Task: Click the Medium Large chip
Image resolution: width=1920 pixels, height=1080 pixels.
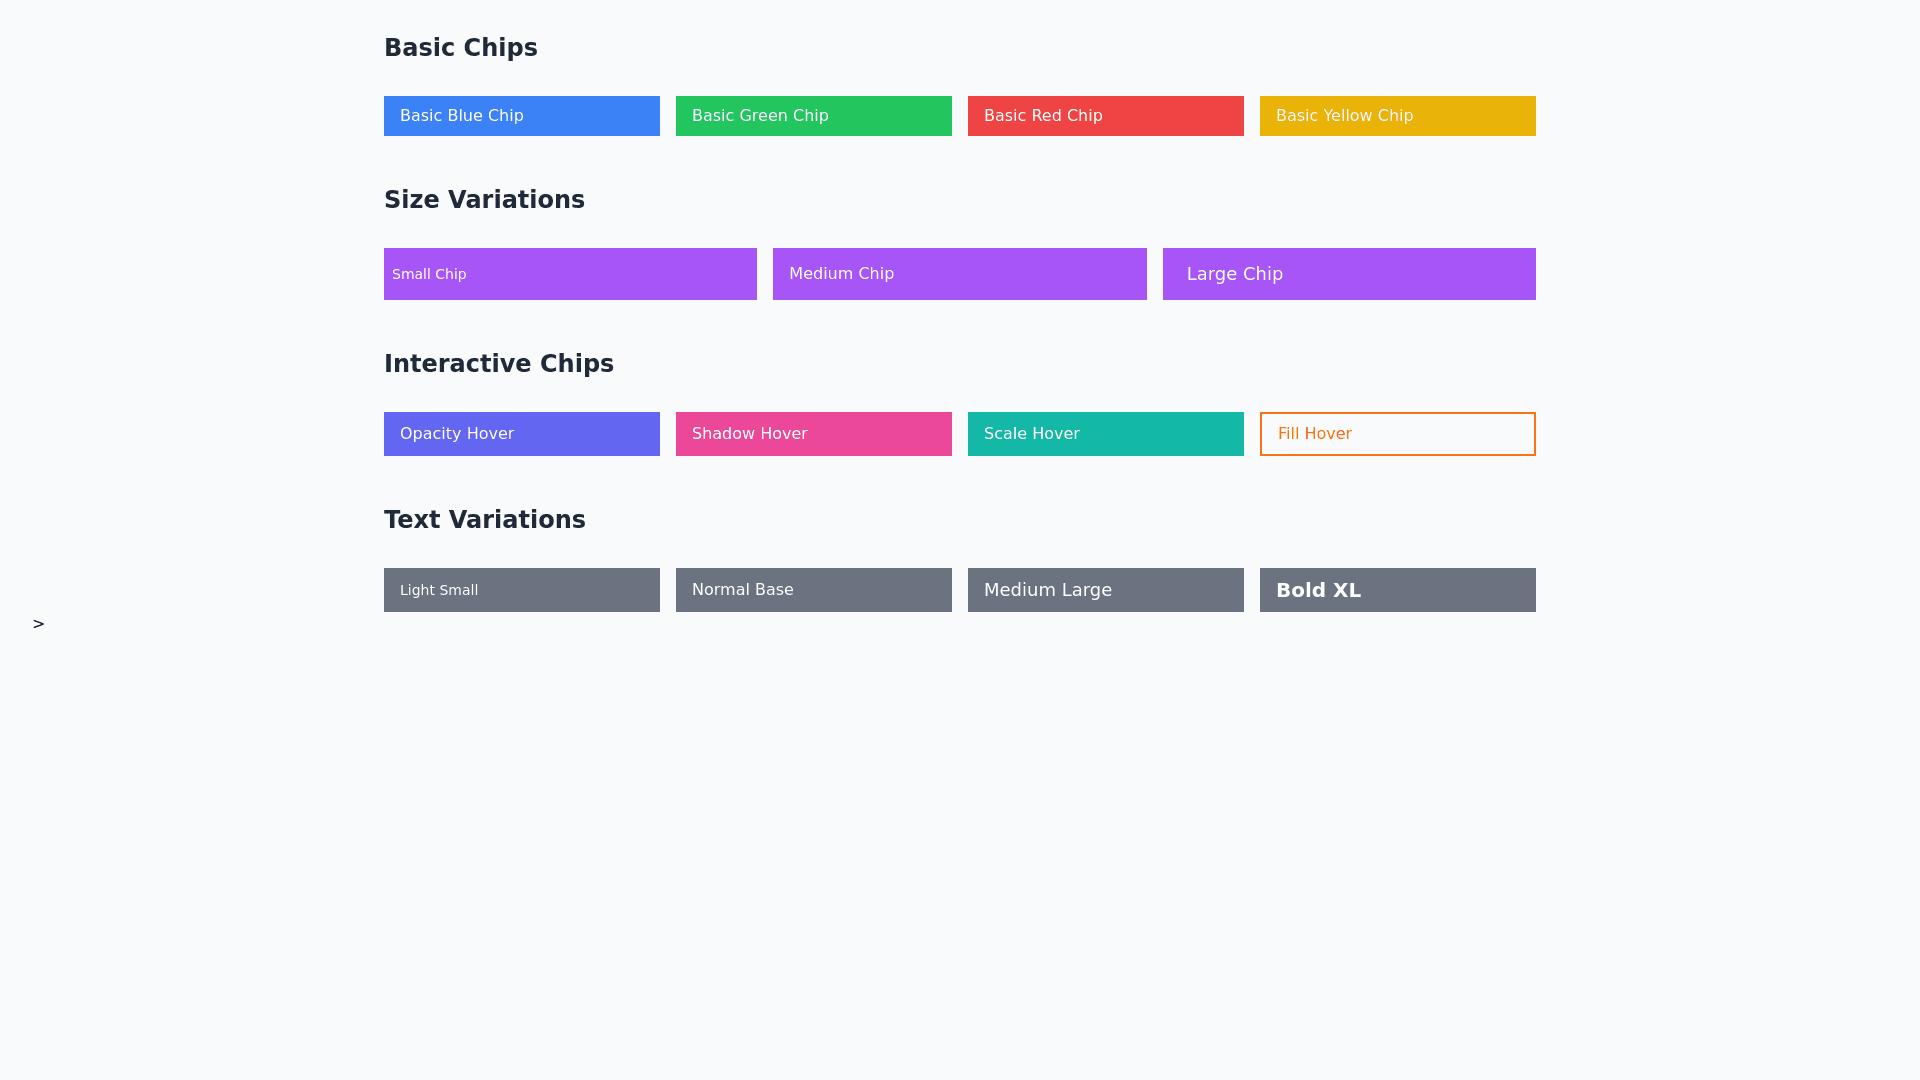Action: click(x=1105, y=590)
